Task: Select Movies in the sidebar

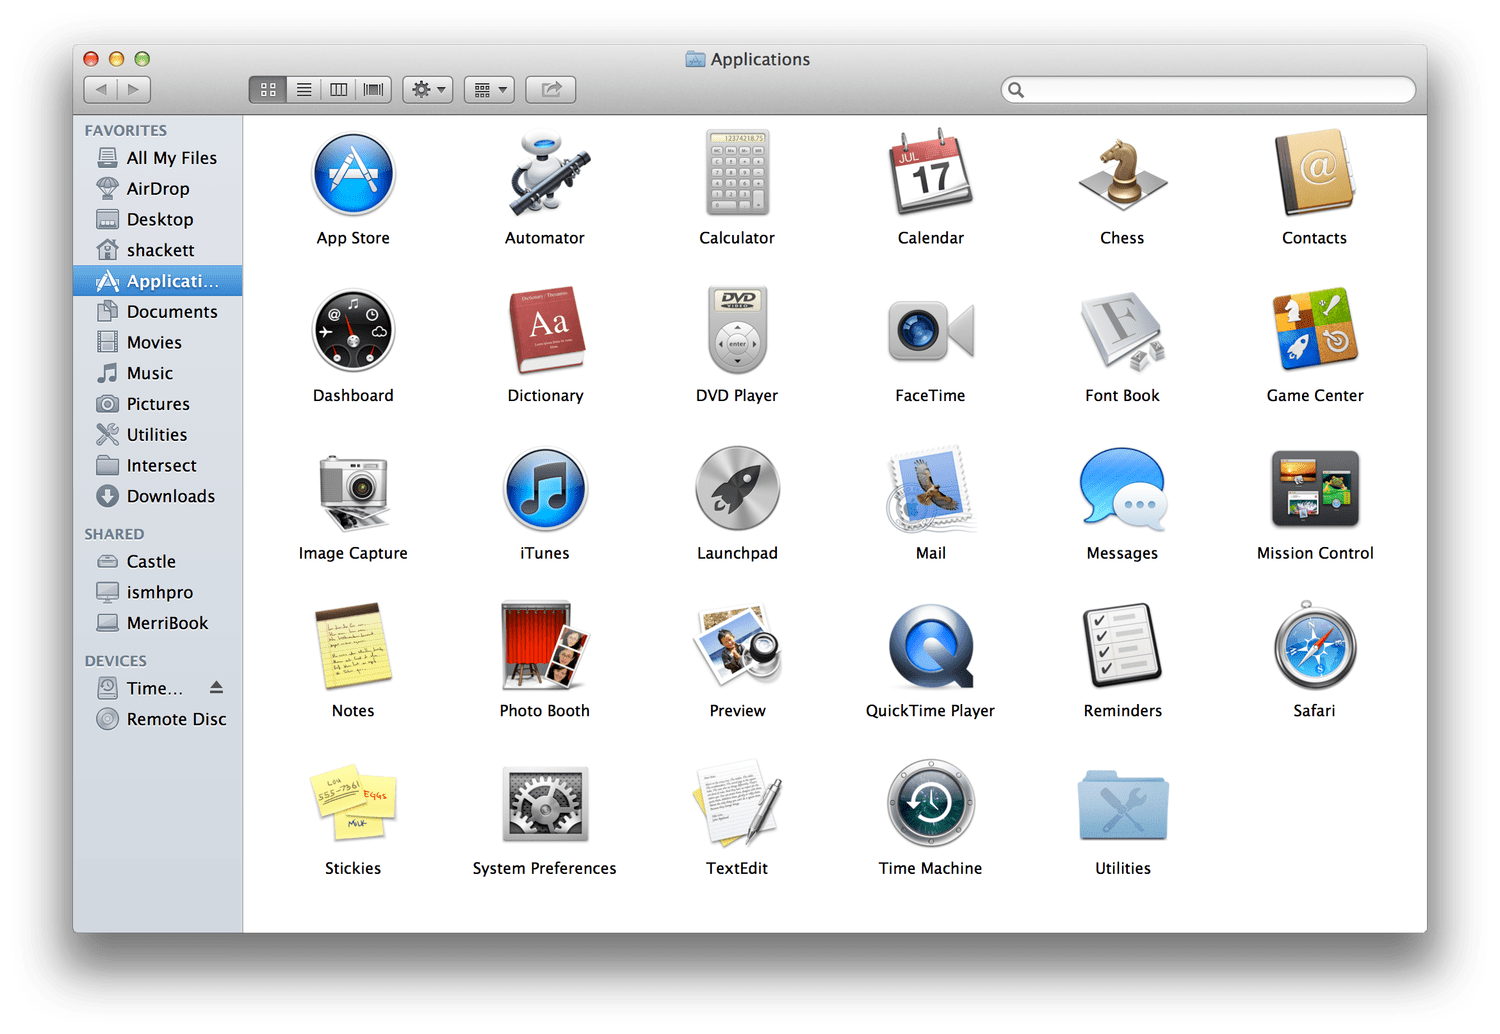Action: coord(158,343)
